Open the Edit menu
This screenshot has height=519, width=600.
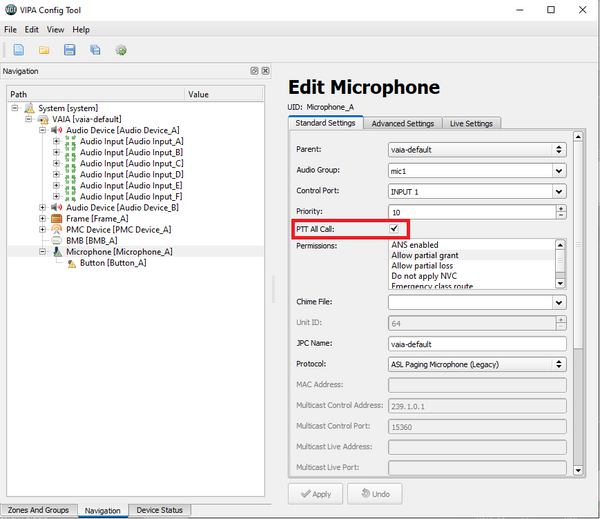click(32, 30)
